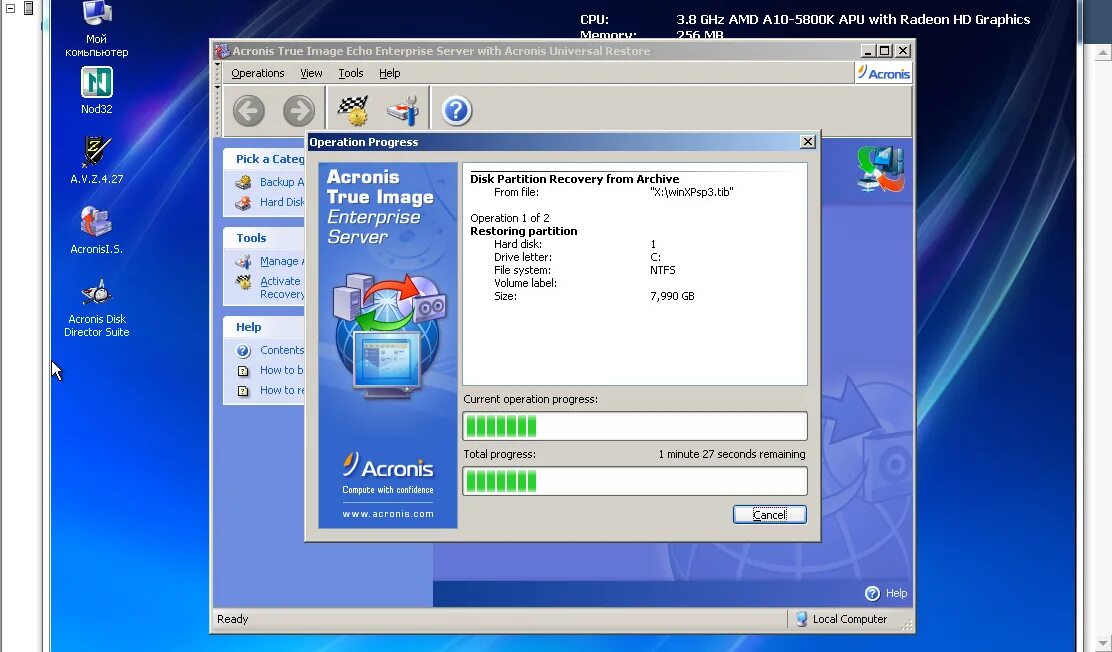Click the www.acronis.com text in dialog banner
This screenshot has height=652, width=1112.
(x=388, y=514)
